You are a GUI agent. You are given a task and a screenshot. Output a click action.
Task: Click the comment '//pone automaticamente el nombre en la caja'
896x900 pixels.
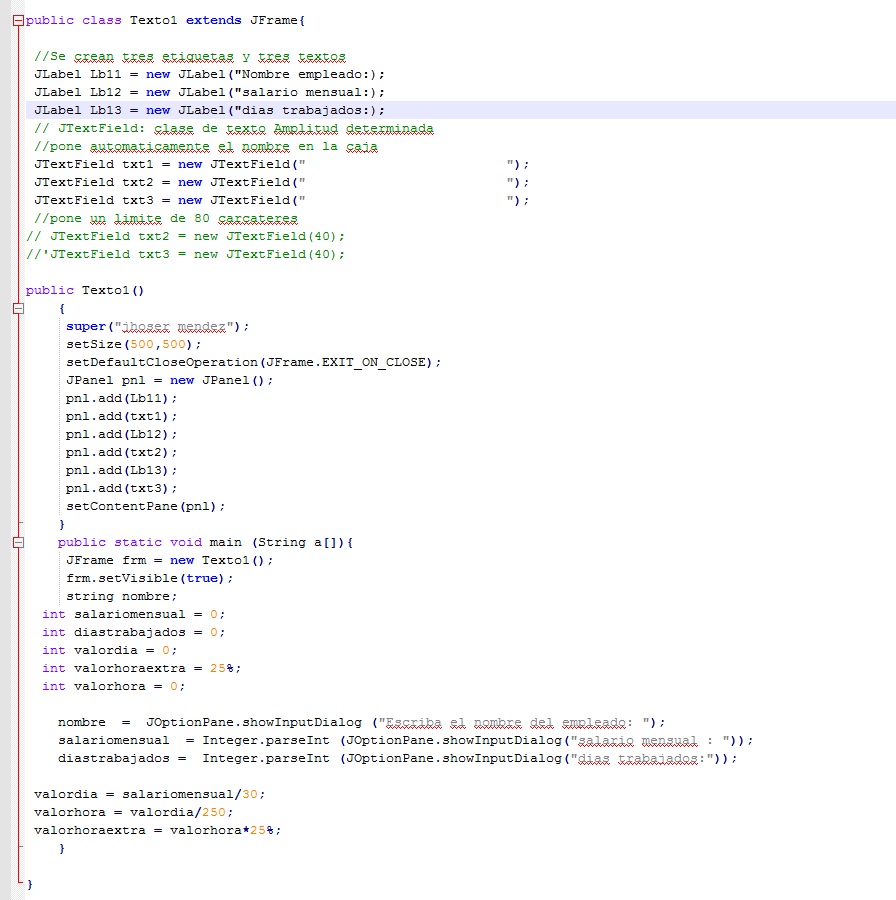coord(206,146)
